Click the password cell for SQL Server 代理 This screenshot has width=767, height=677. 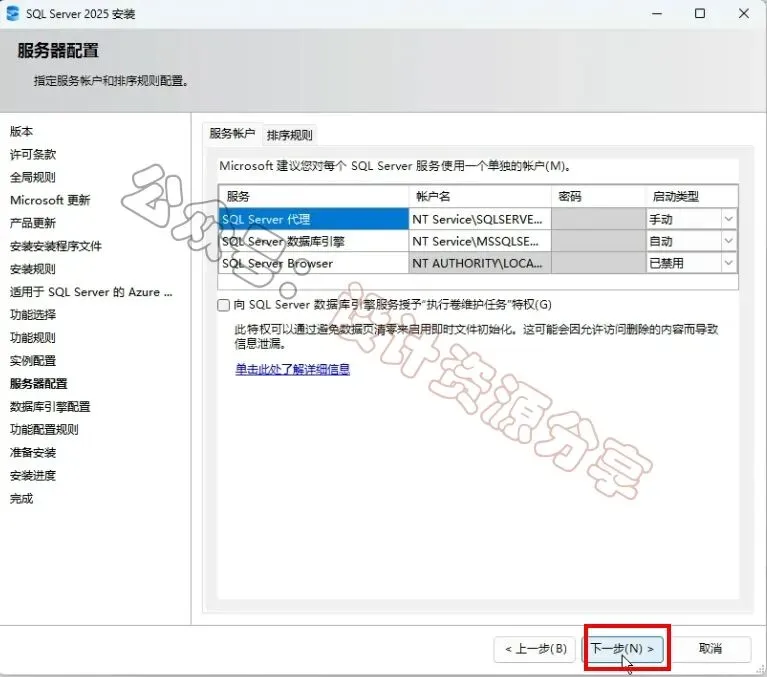click(x=598, y=219)
